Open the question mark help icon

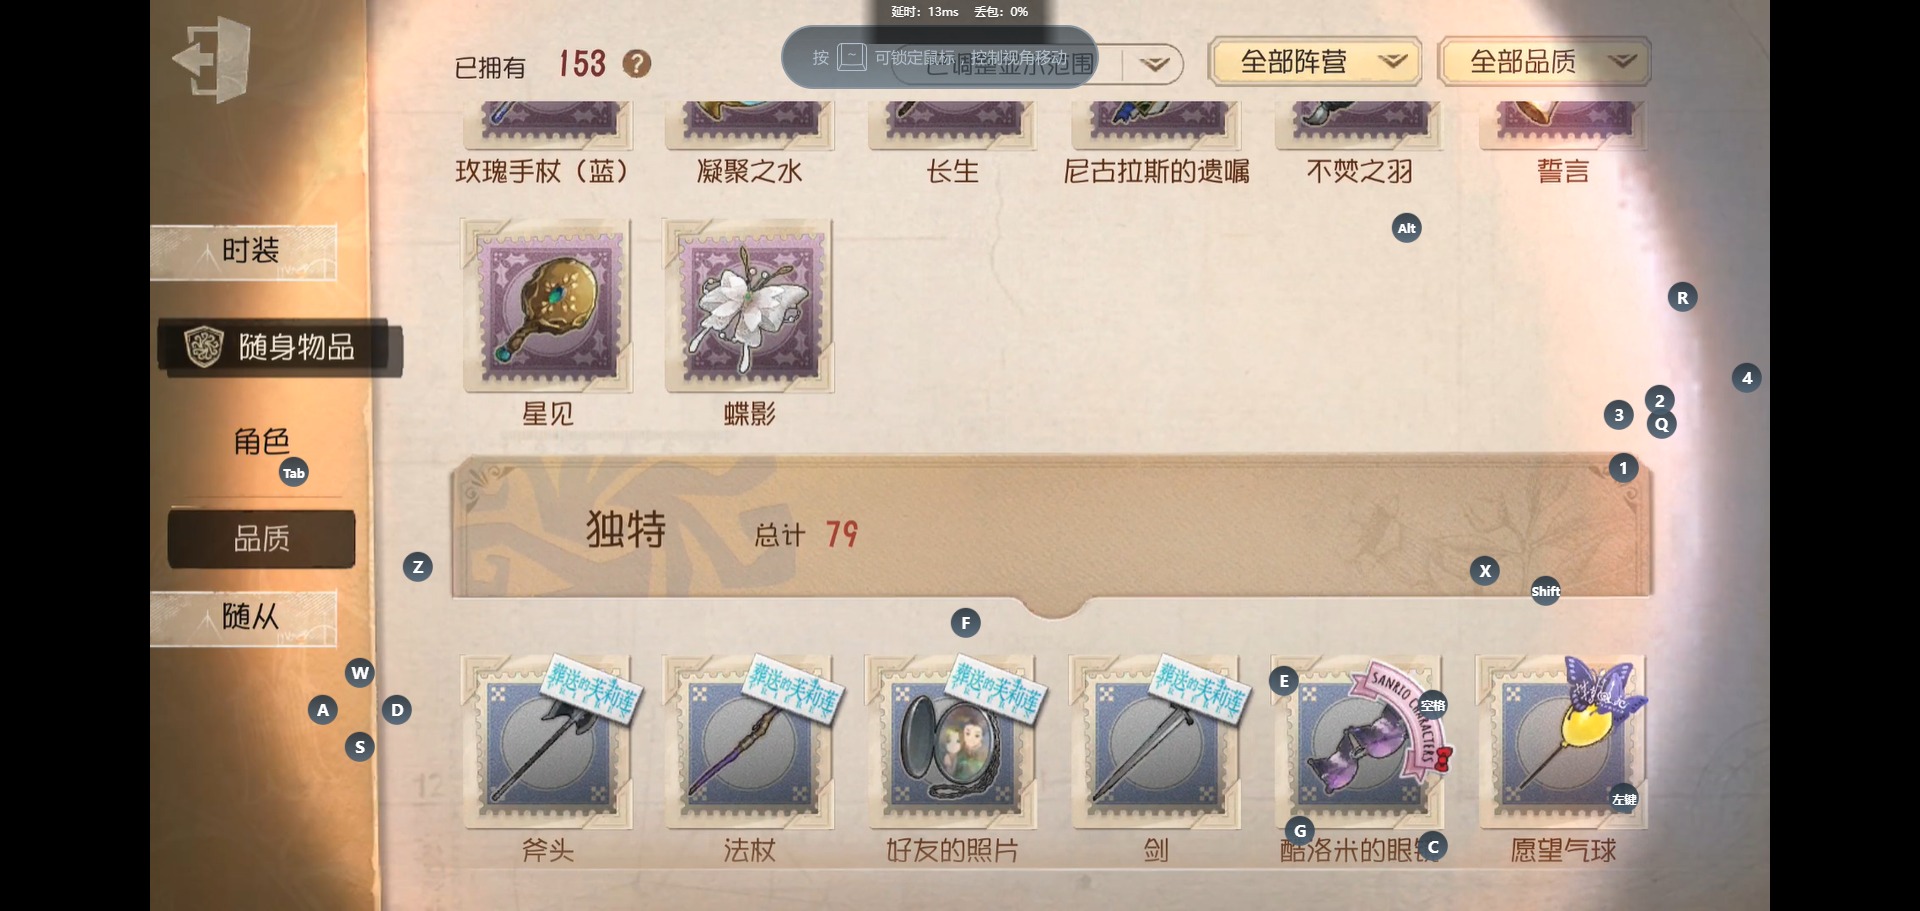click(x=637, y=64)
